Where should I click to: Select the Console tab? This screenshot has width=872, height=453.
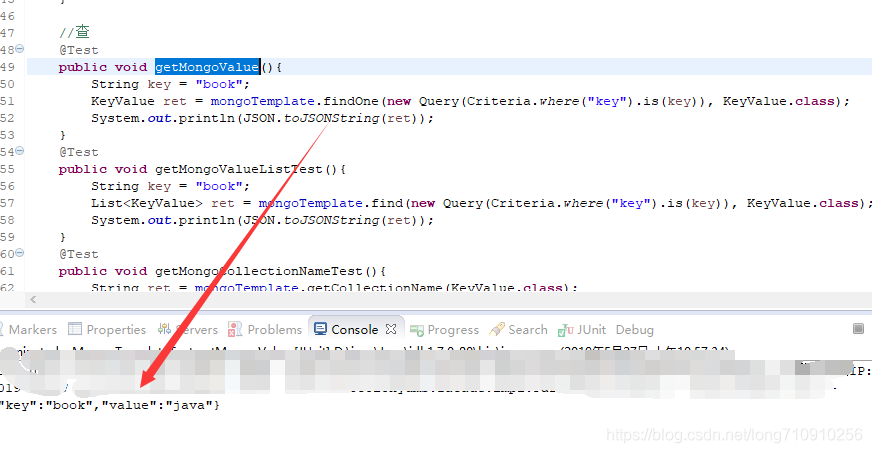click(354, 330)
